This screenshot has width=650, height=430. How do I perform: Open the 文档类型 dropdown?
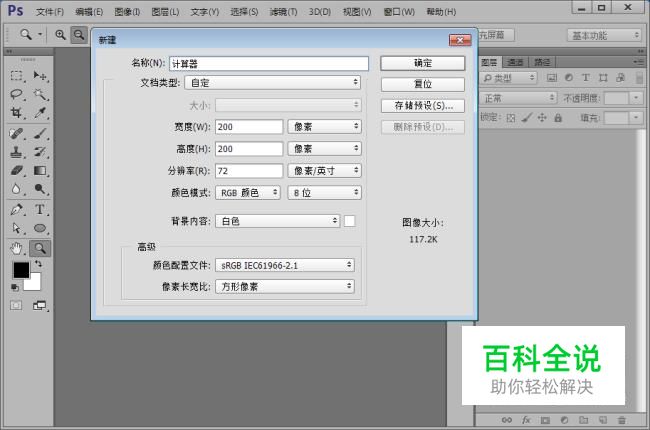pyautogui.click(x=272, y=83)
